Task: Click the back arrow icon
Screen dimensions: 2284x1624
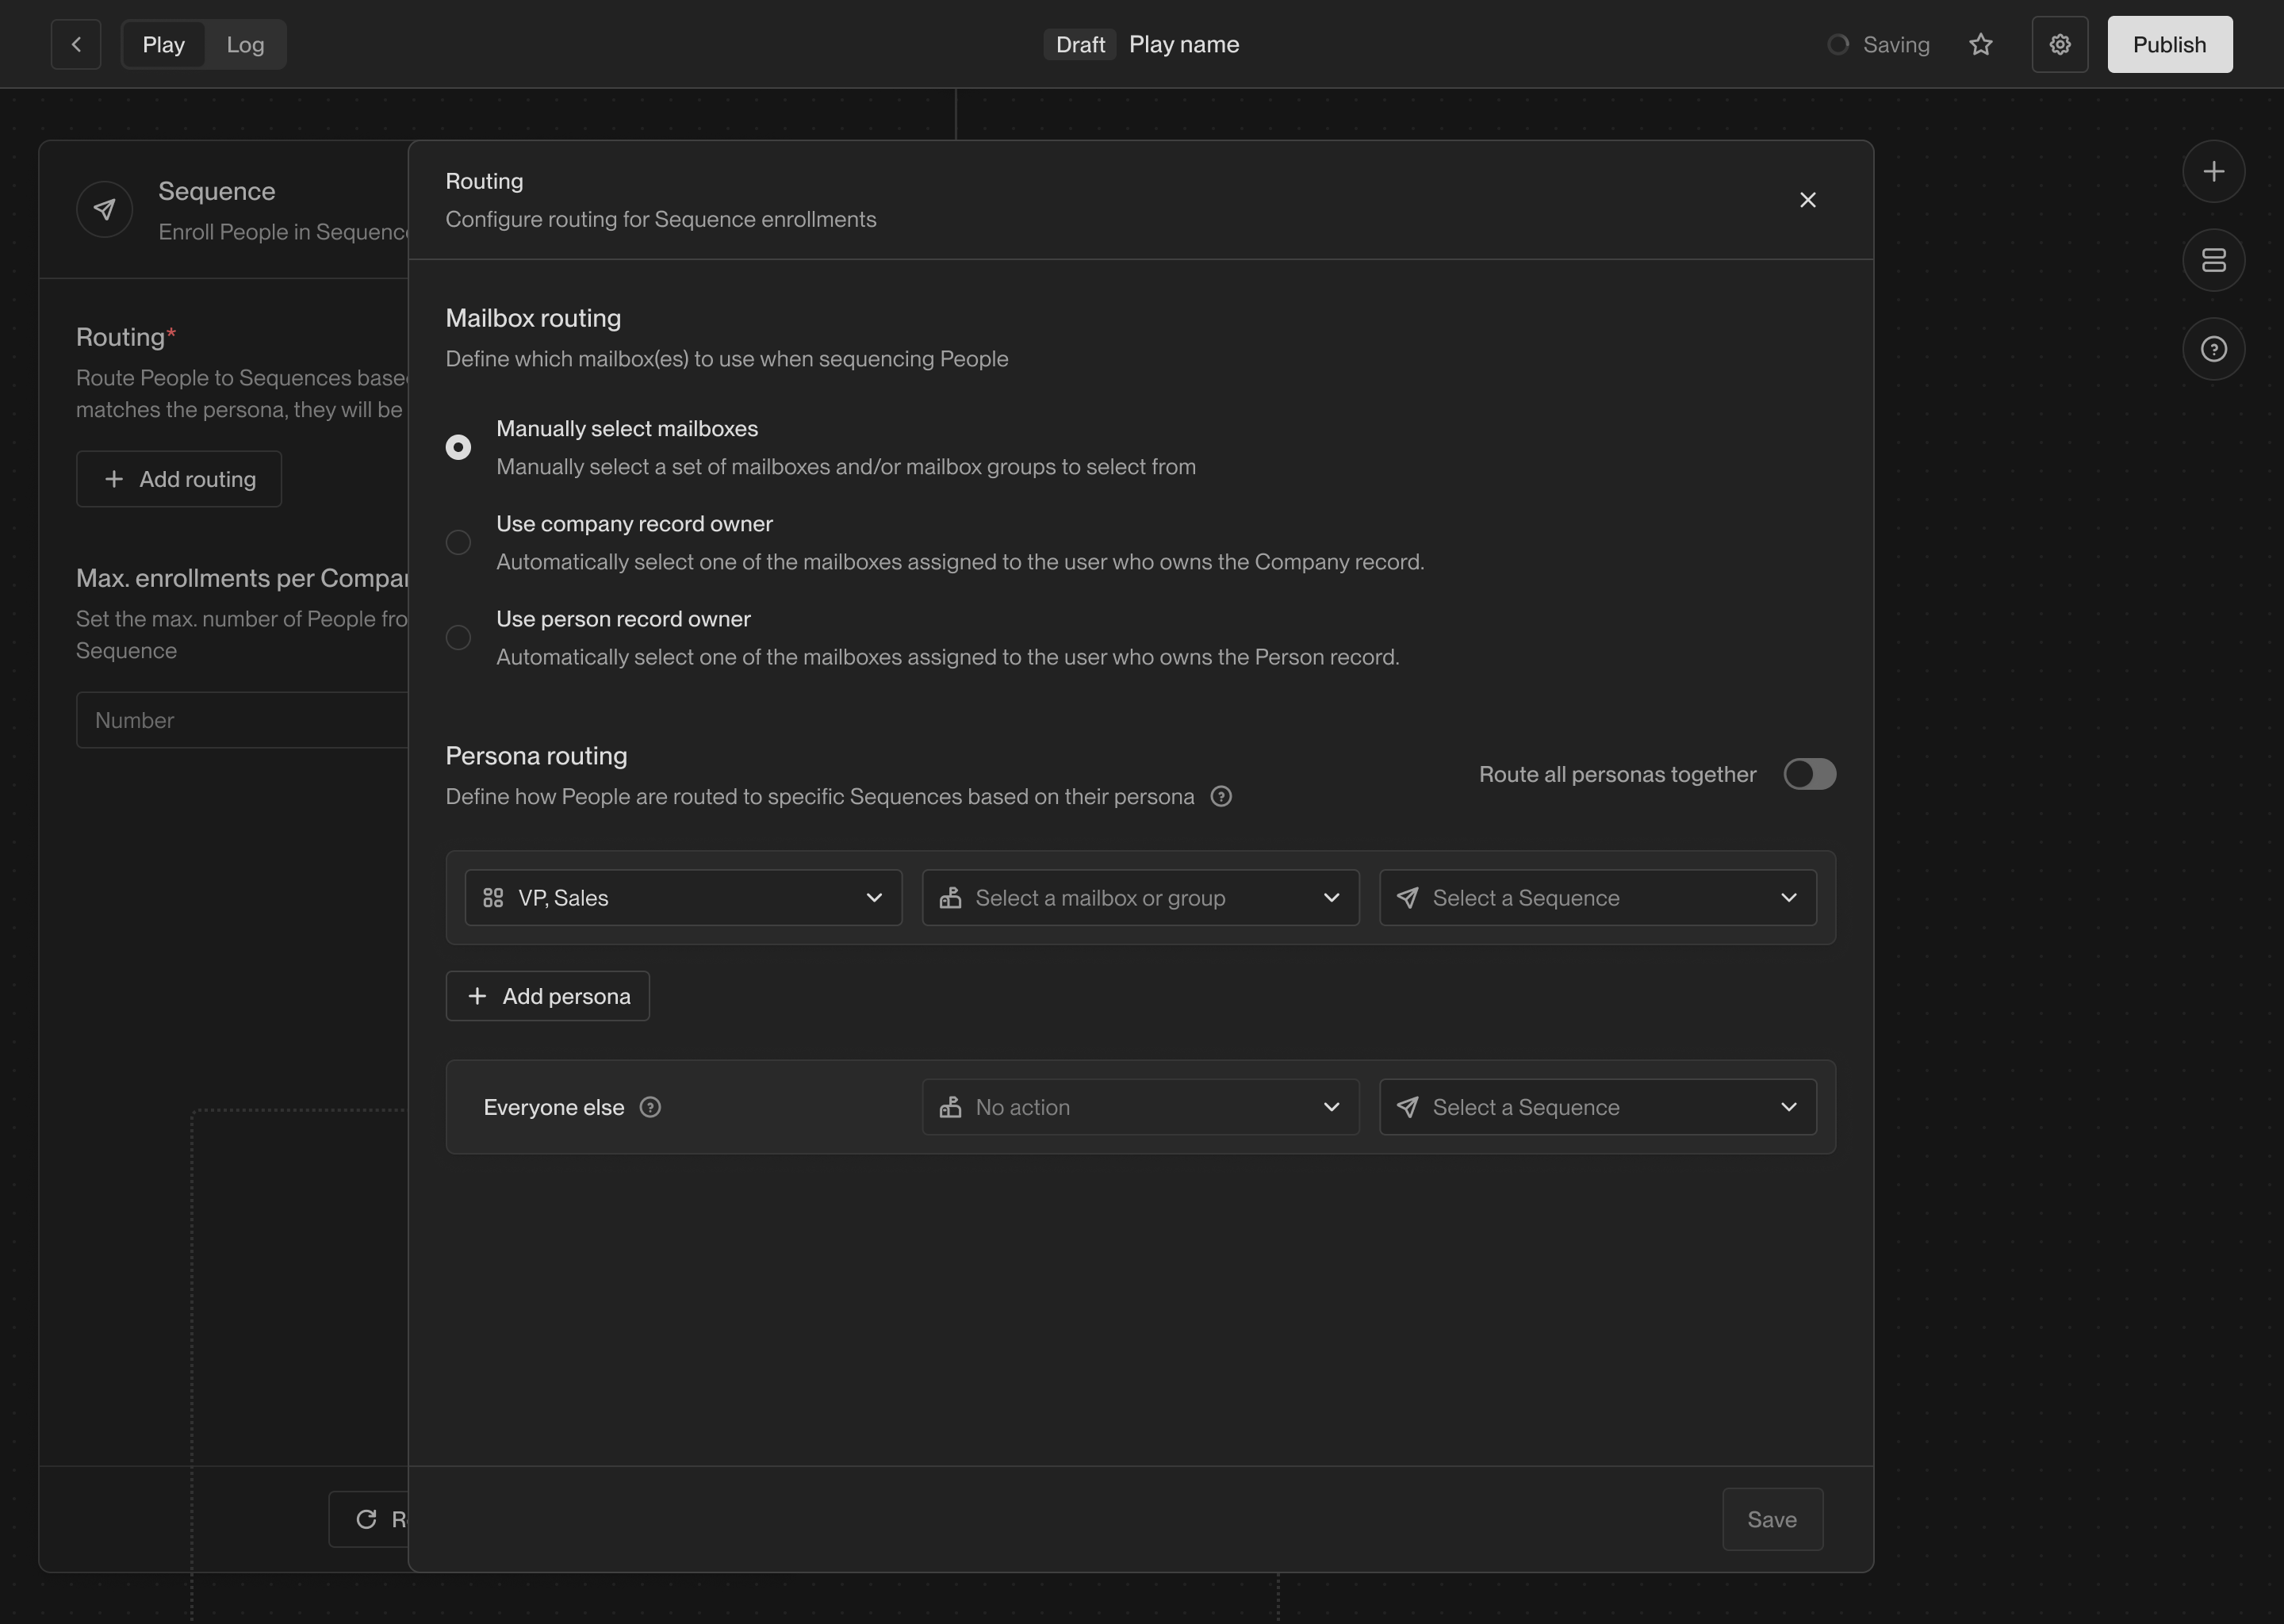Action: [76, 44]
